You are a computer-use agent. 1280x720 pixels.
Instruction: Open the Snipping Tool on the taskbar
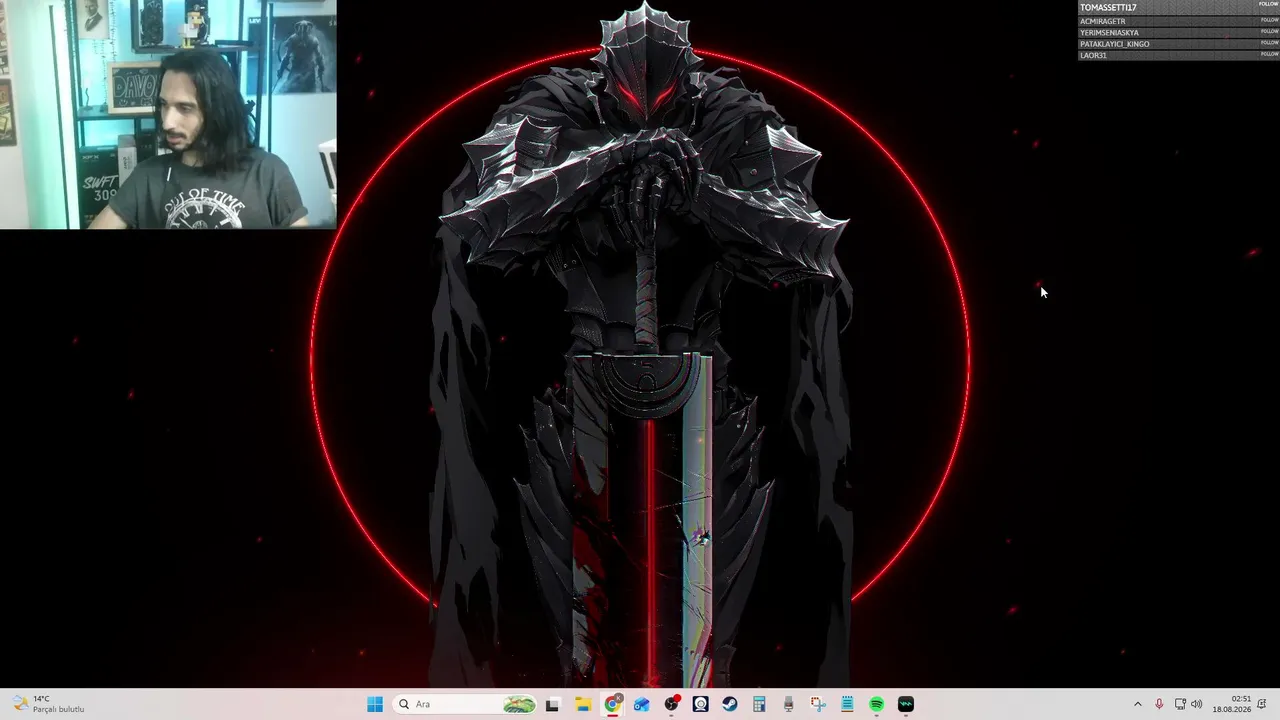[x=818, y=704]
